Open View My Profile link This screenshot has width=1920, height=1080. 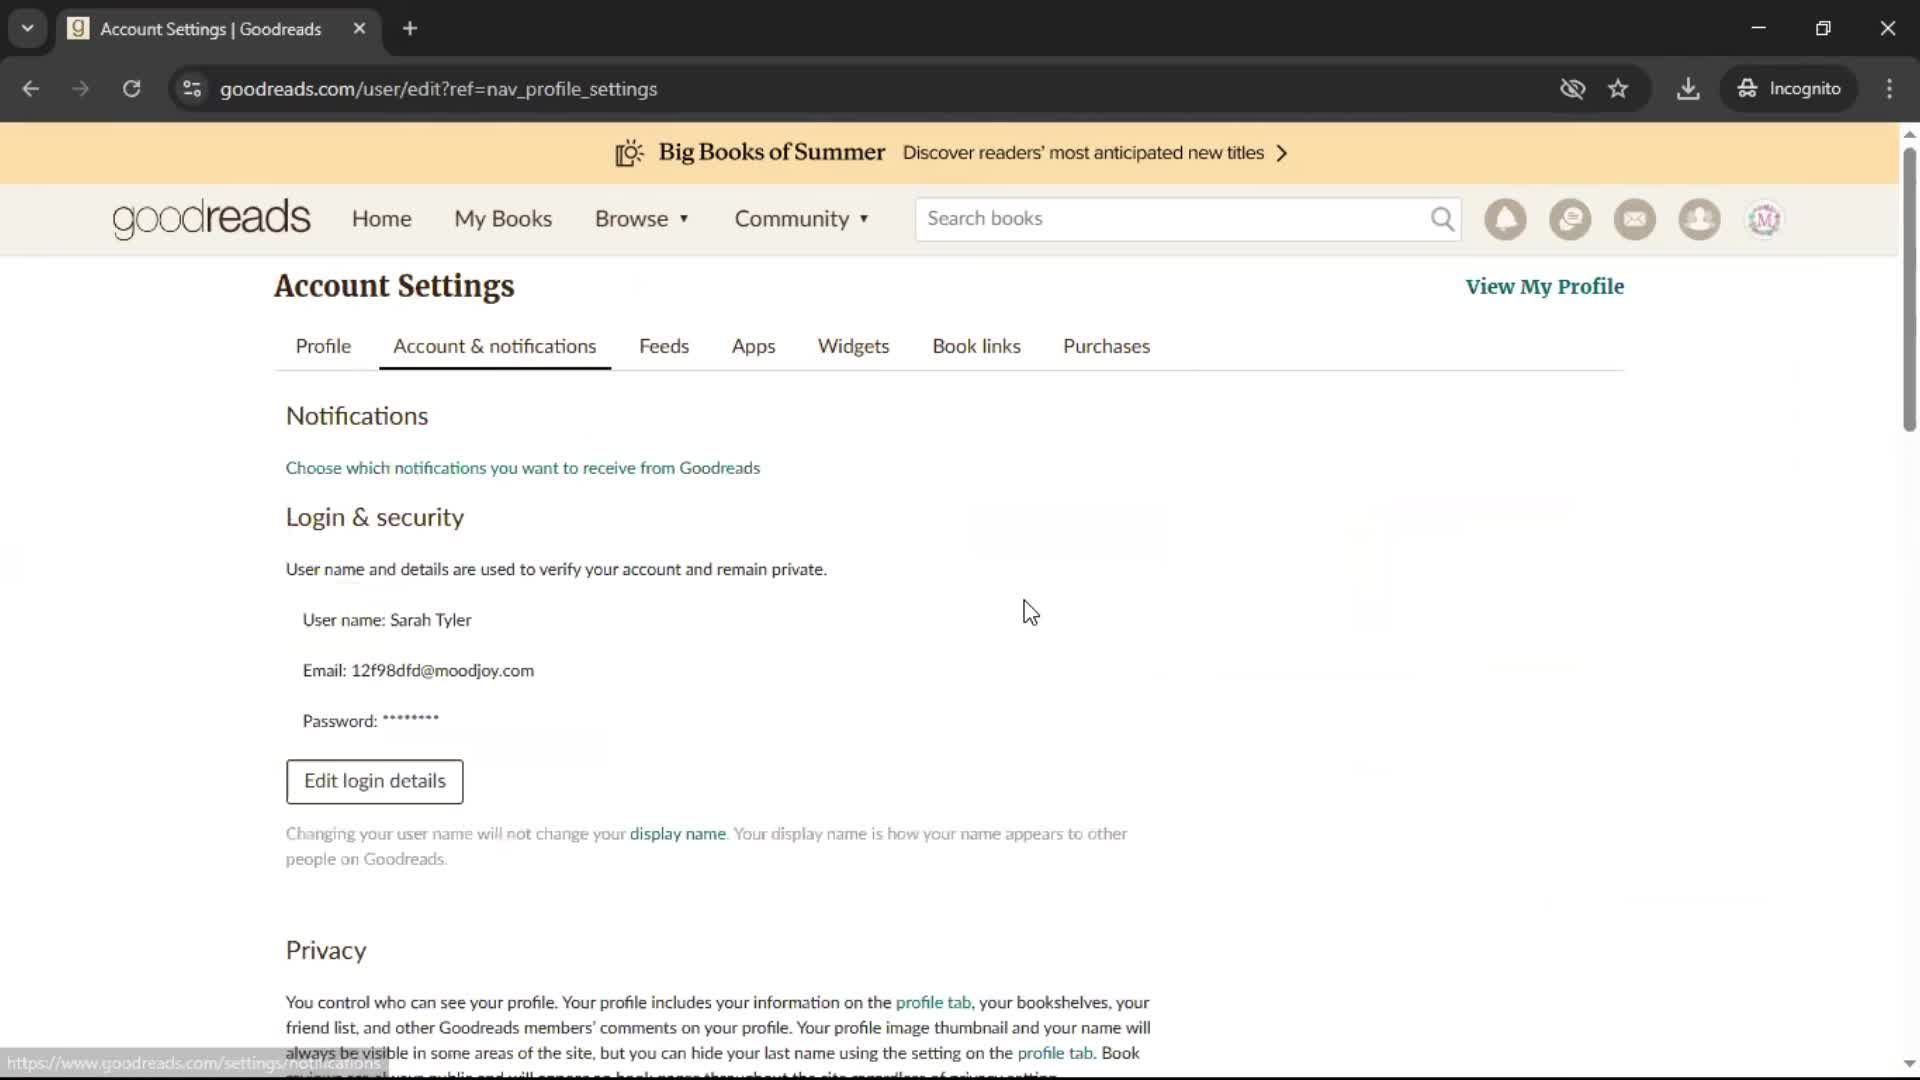[1544, 287]
